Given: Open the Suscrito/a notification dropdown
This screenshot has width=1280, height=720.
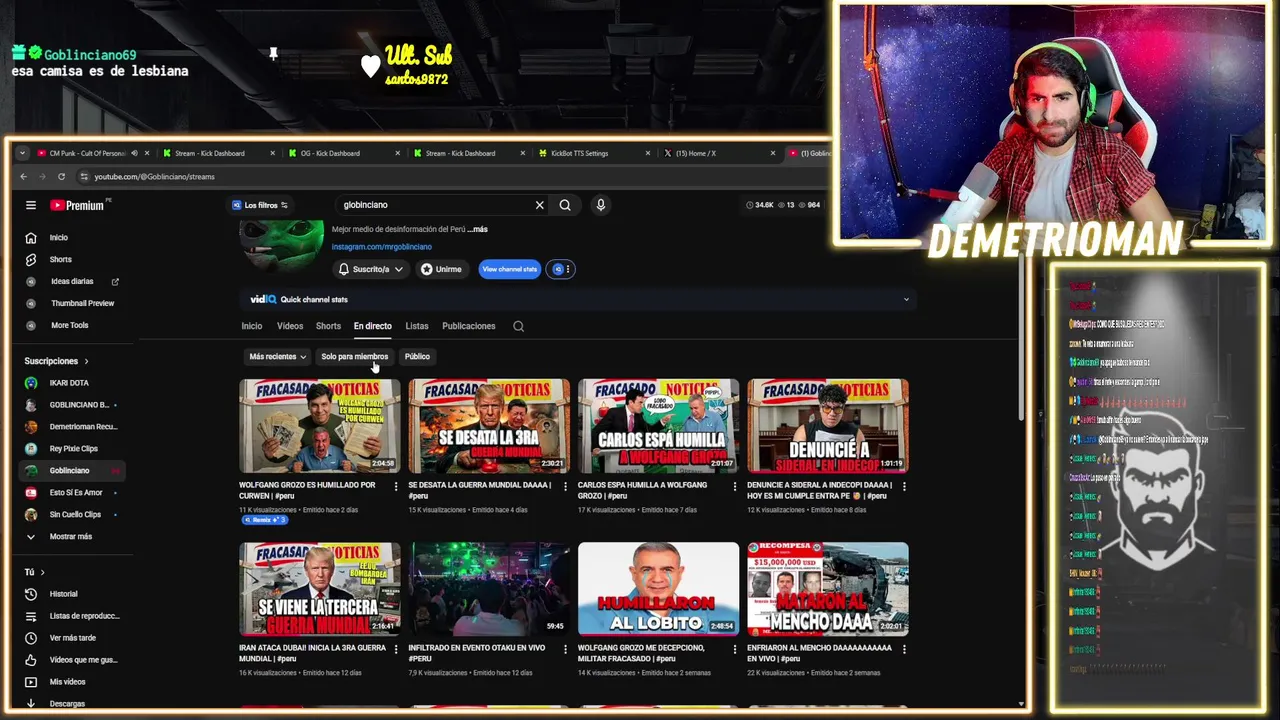Looking at the screenshot, I should point(371,269).
